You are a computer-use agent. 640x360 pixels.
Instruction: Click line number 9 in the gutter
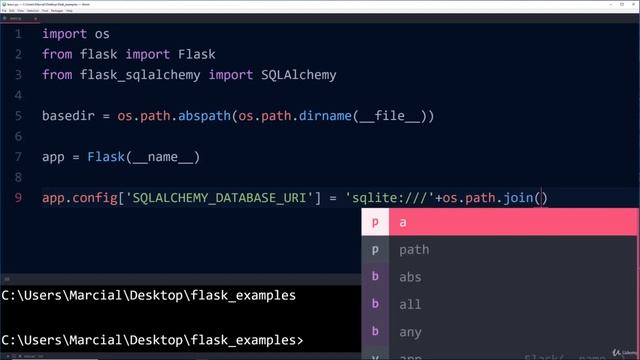coord(18,198)
